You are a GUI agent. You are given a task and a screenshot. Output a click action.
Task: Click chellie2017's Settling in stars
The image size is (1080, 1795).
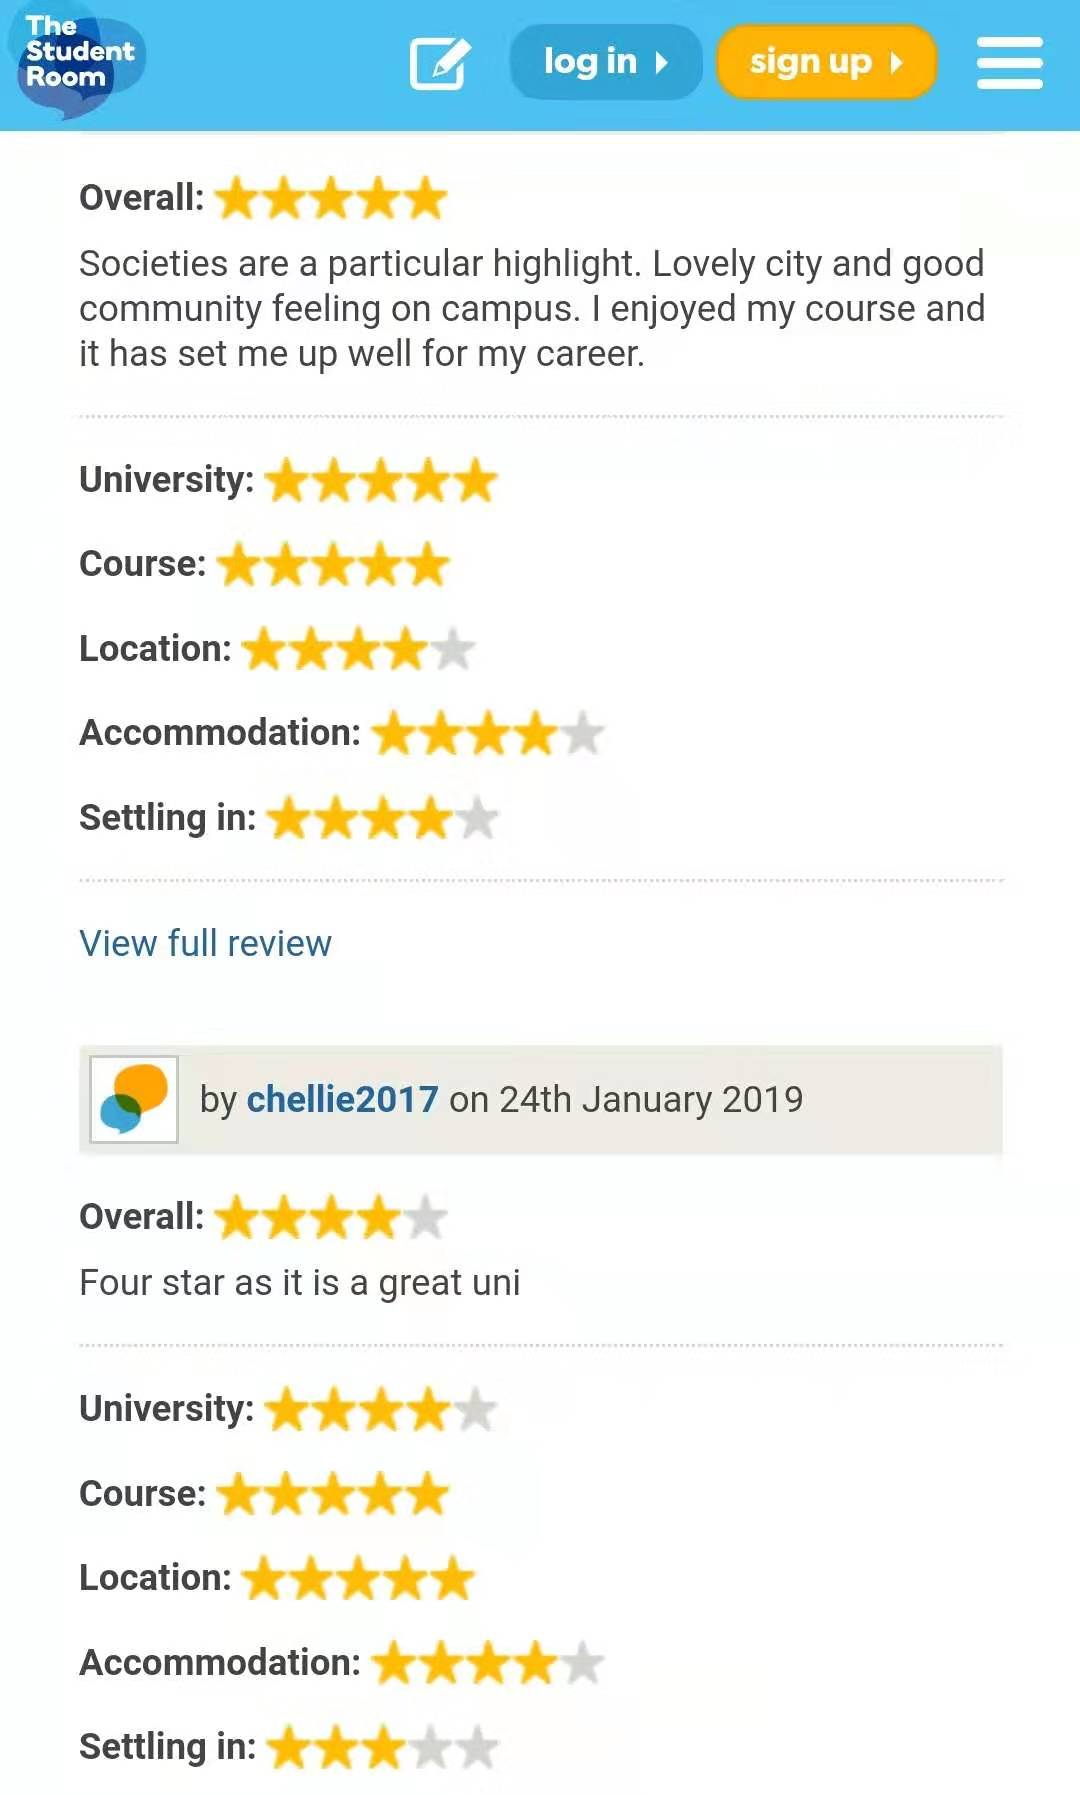382,1748
